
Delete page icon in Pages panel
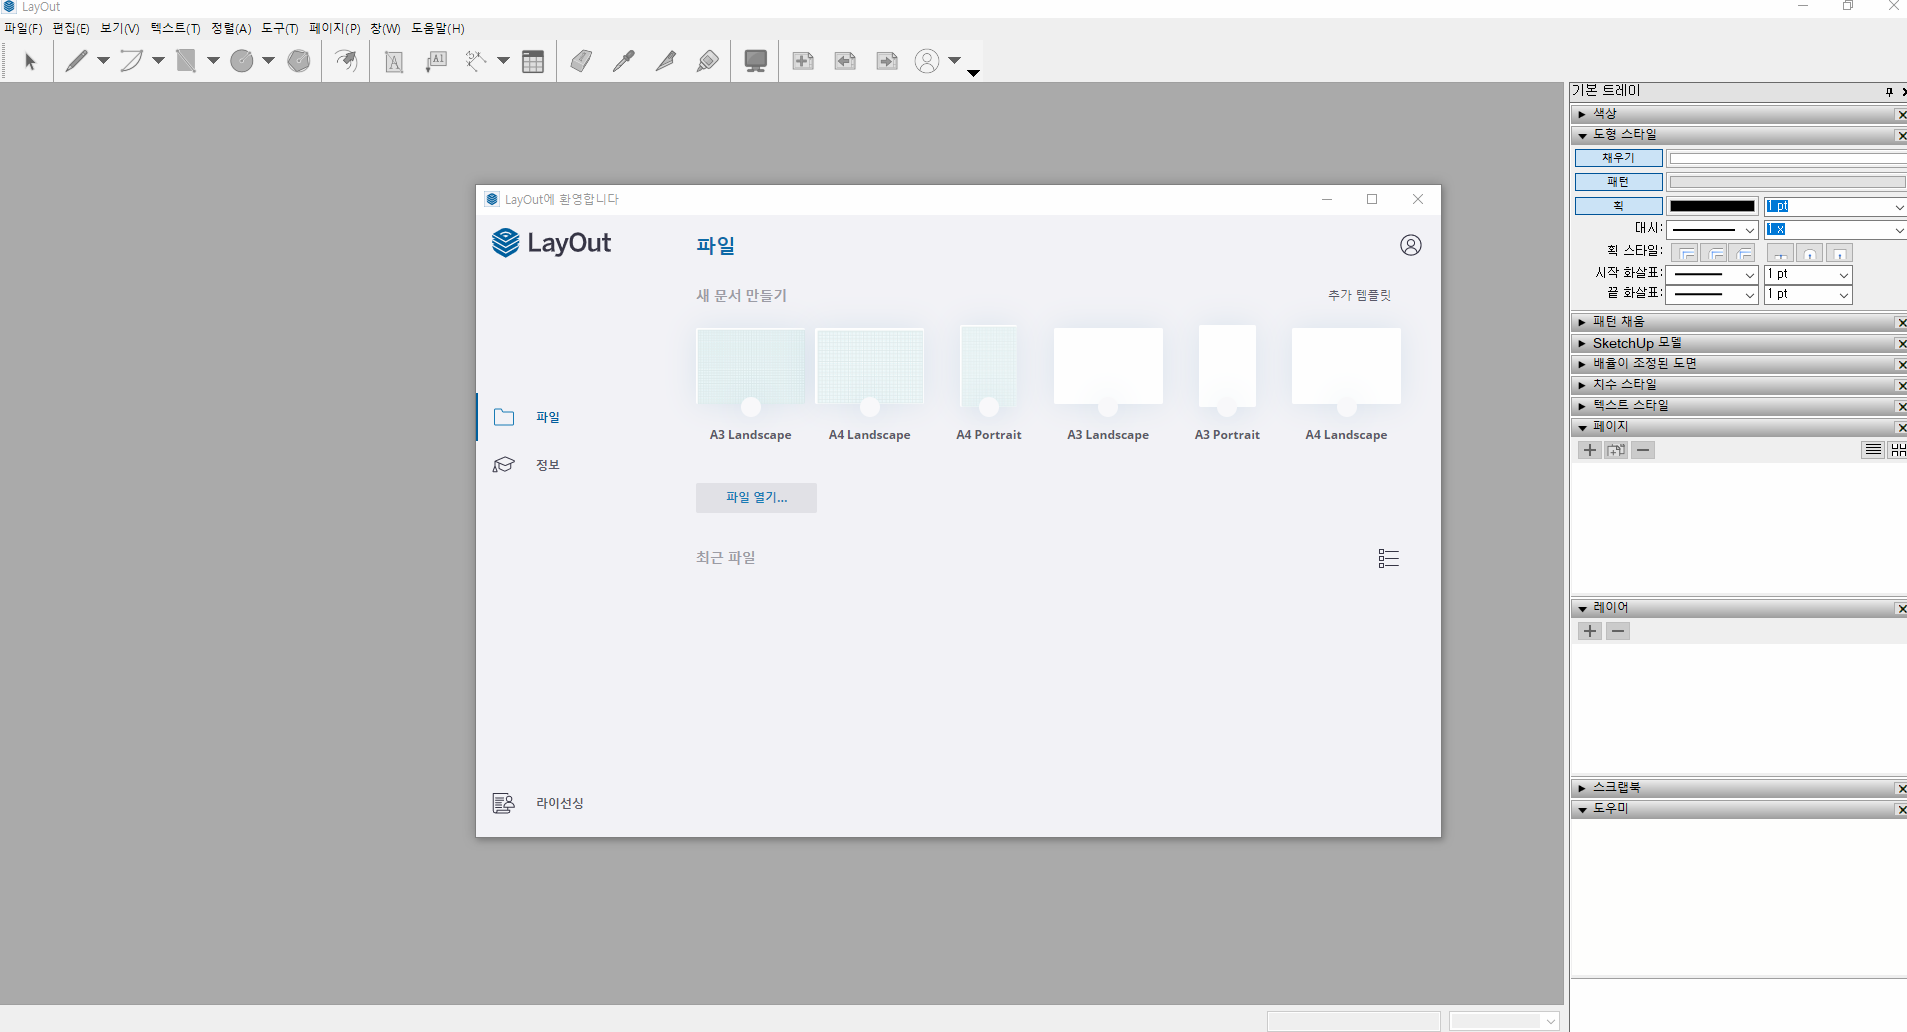coord(1643,450)
